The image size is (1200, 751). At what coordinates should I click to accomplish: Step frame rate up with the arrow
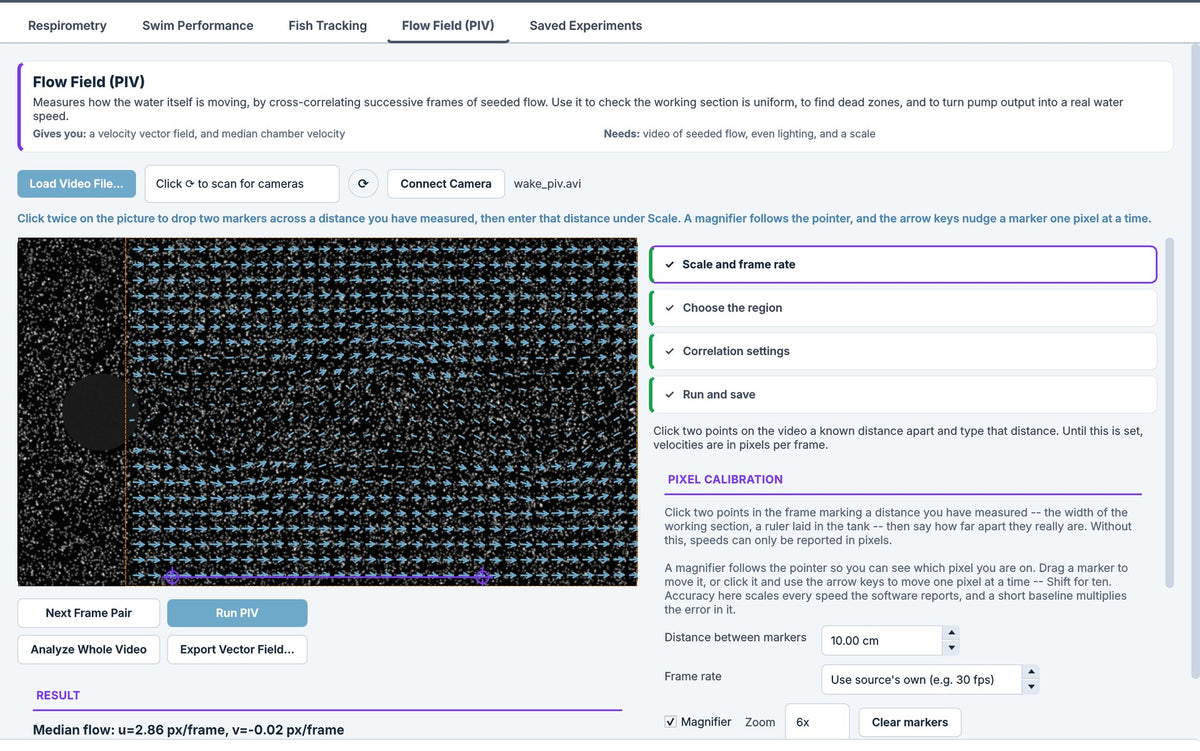tap(1031, 672)
